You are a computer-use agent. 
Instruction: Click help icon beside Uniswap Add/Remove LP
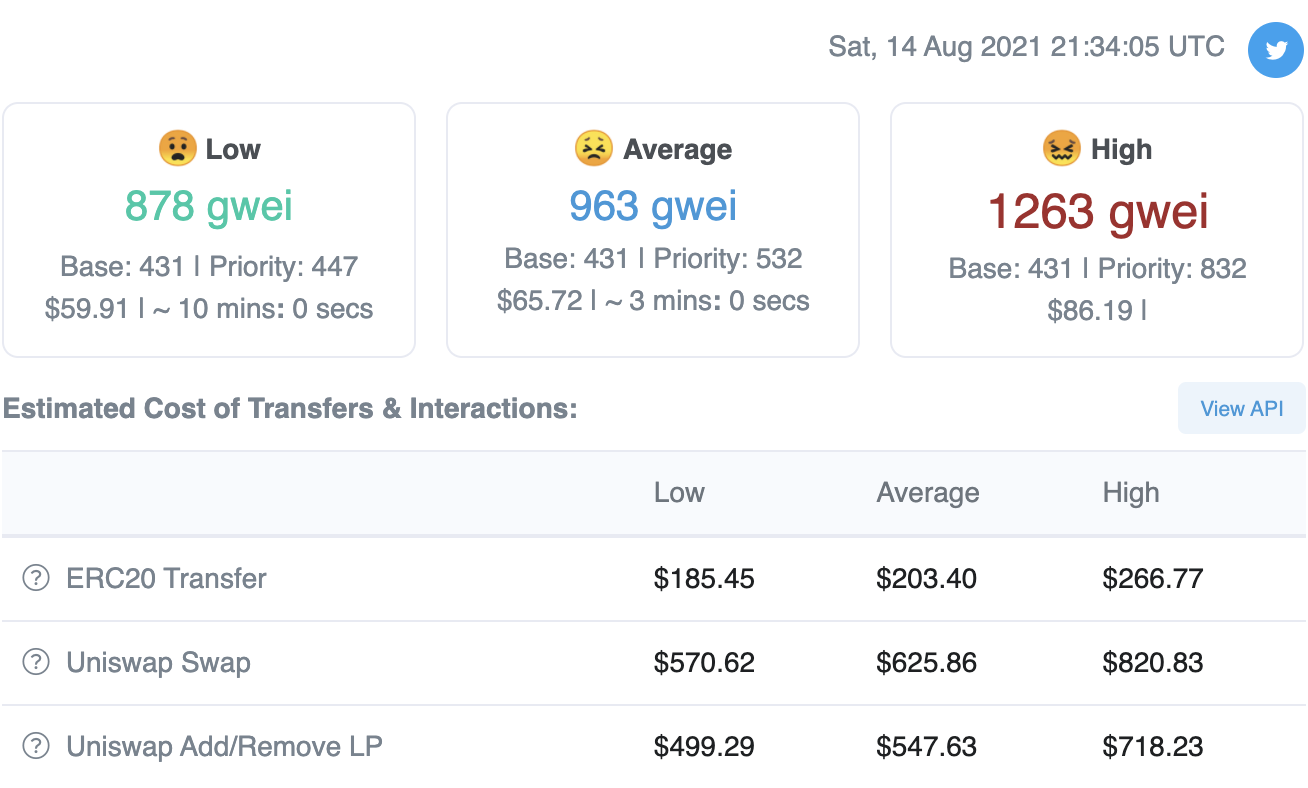tap(36, 746)
